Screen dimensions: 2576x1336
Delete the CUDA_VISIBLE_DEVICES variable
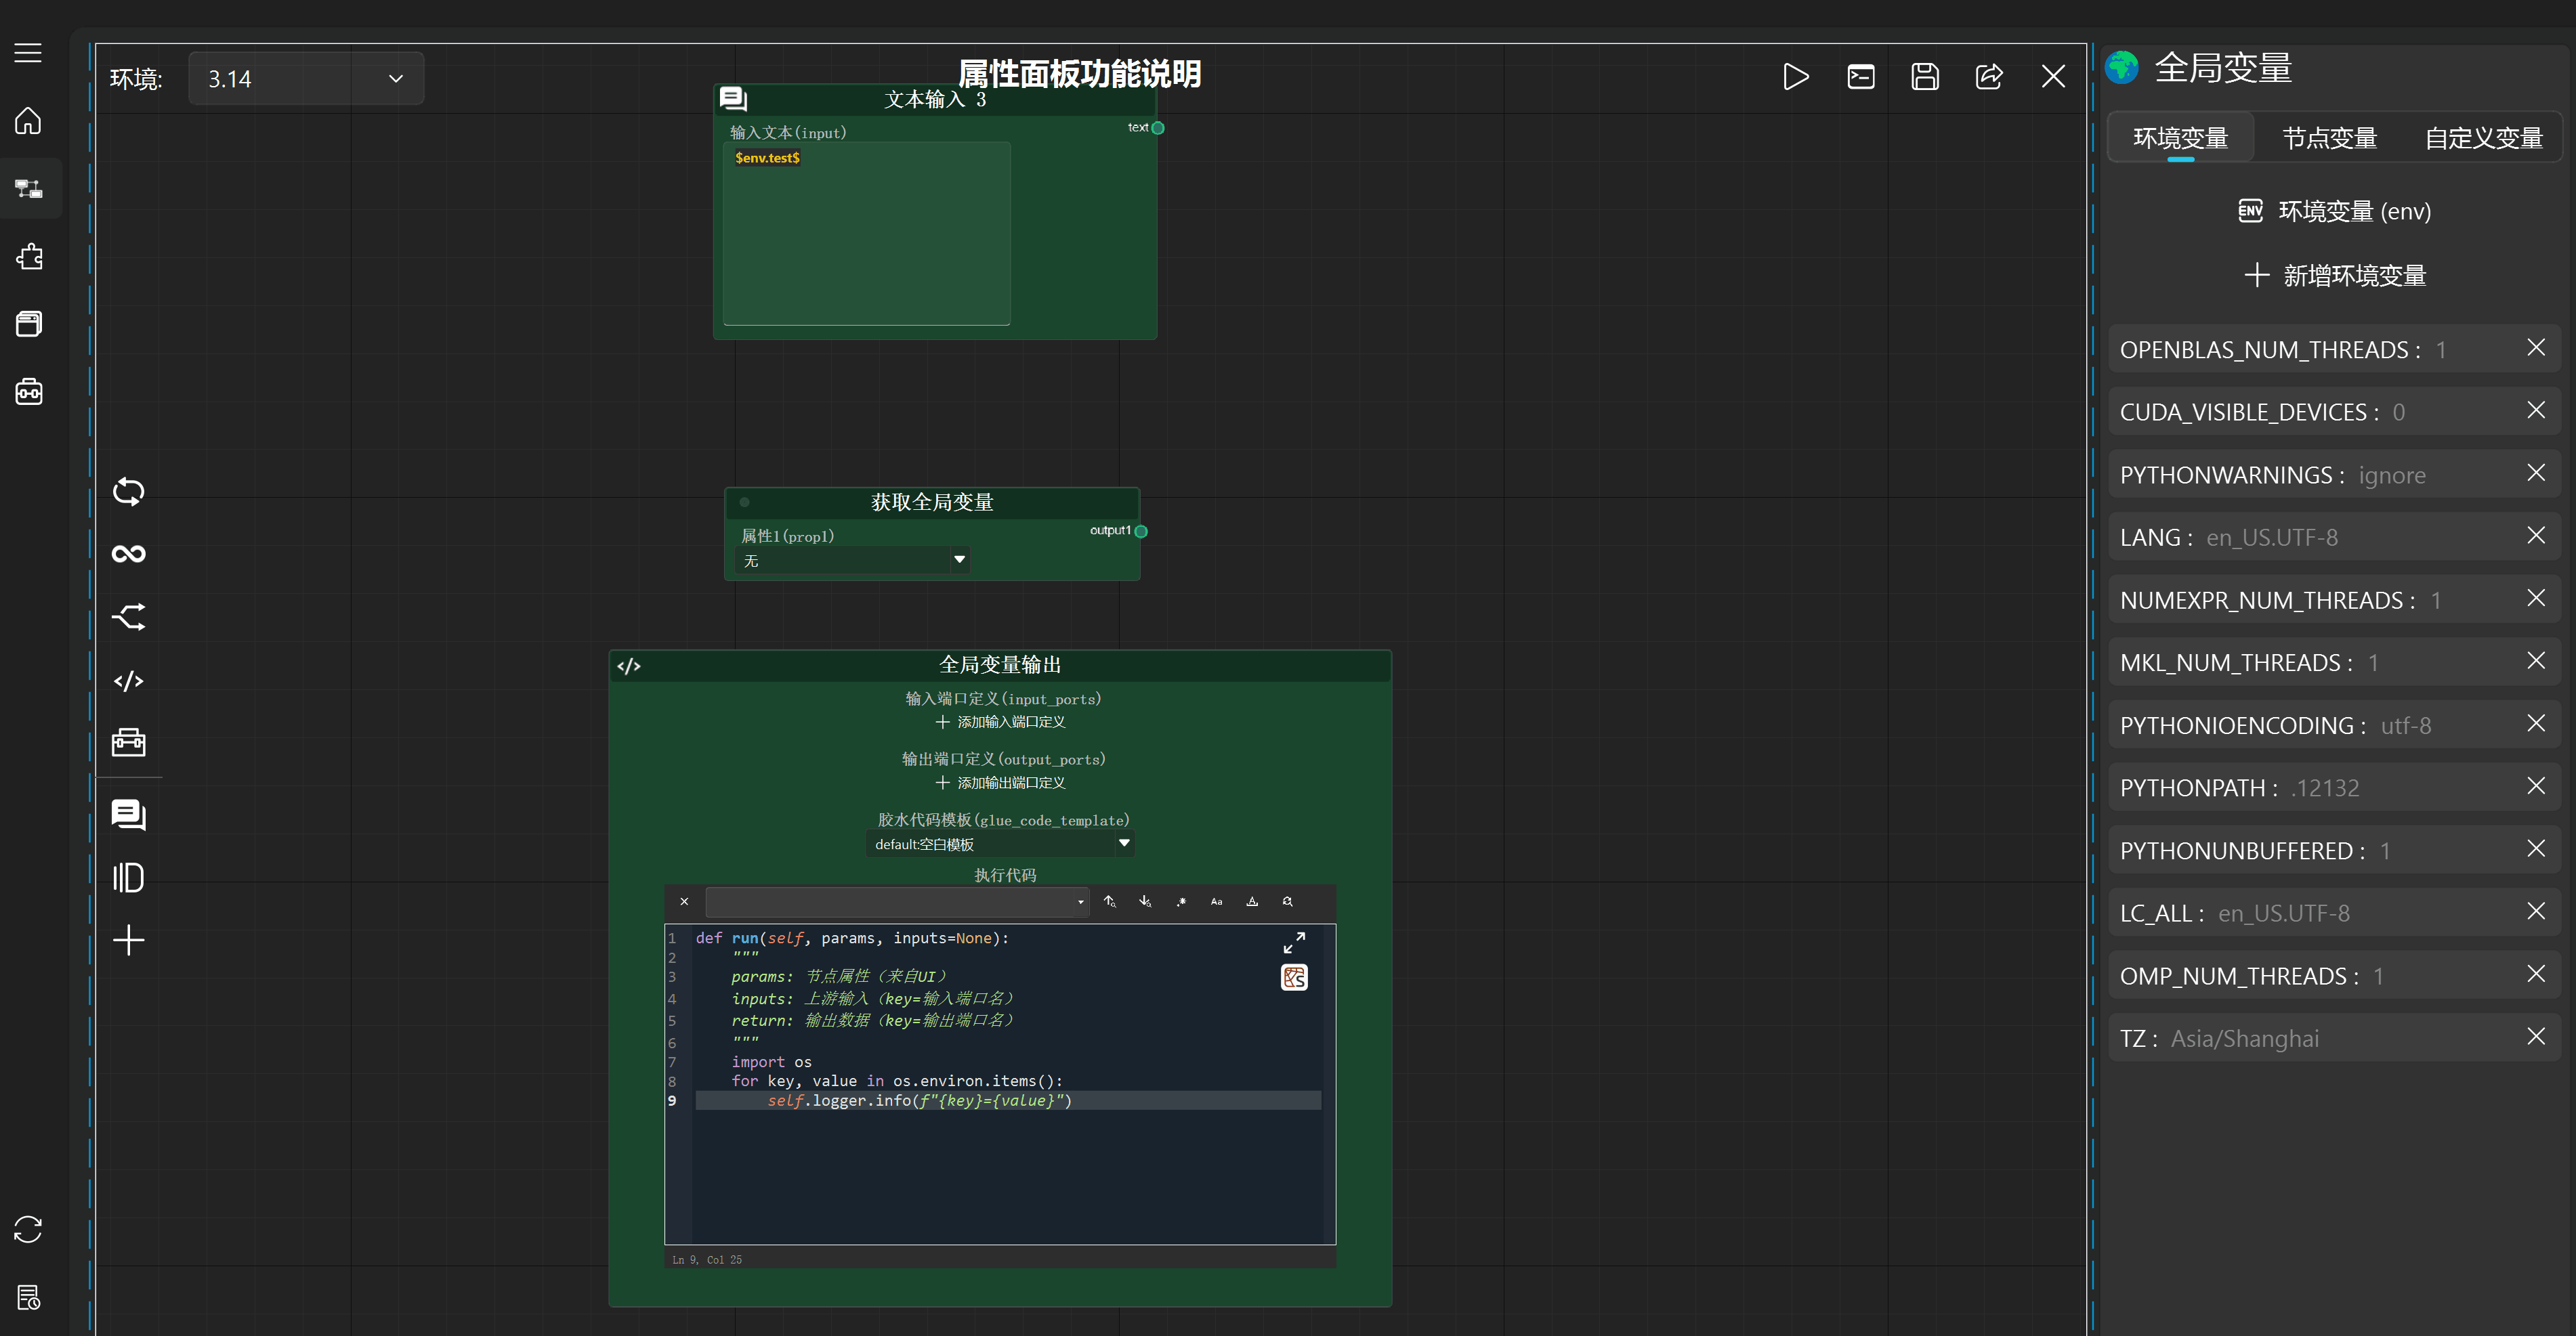click(x=2536, y=410)
